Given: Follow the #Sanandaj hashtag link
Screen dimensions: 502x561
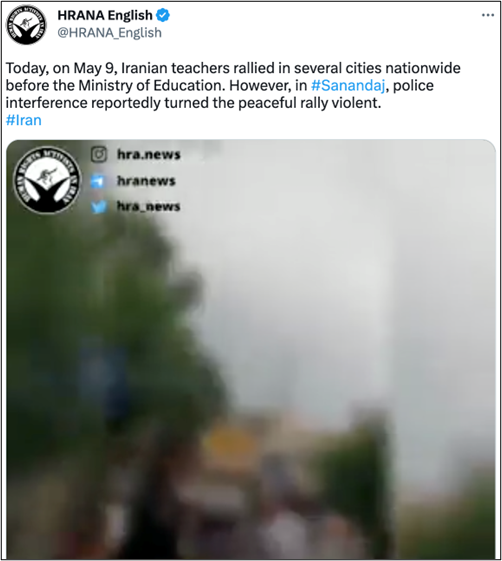Looking at the screenshot, I should 348,86.
